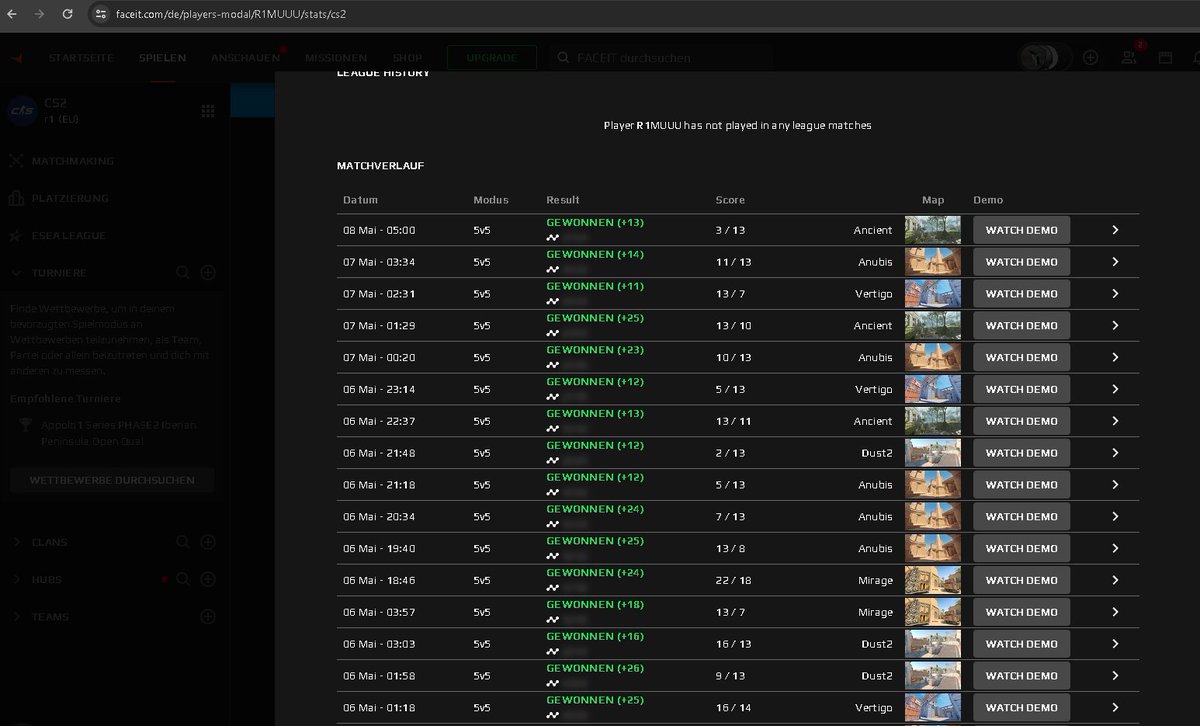Open the Spielen tab
This screenshot has height=726, width=1200.
coord(162,58)
